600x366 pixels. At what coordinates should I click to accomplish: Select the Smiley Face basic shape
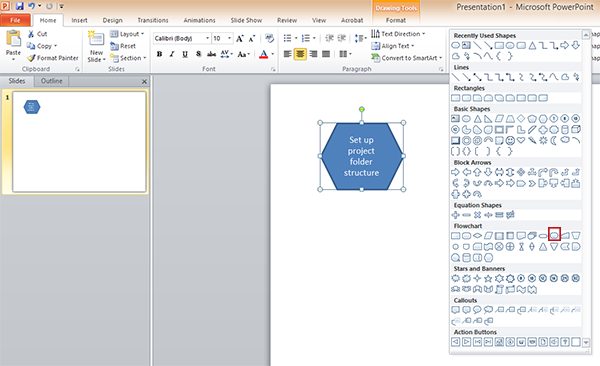(510, 141)
